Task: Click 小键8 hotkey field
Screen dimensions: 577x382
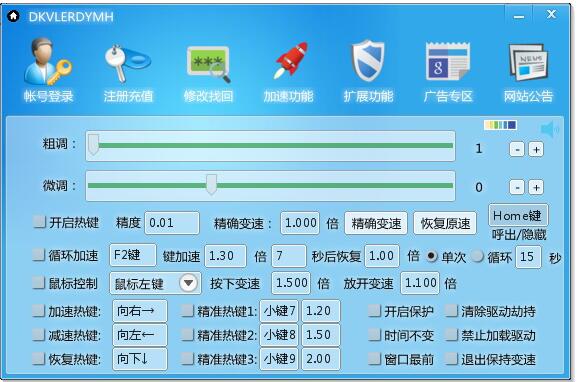Action: (x=280, y=335)
